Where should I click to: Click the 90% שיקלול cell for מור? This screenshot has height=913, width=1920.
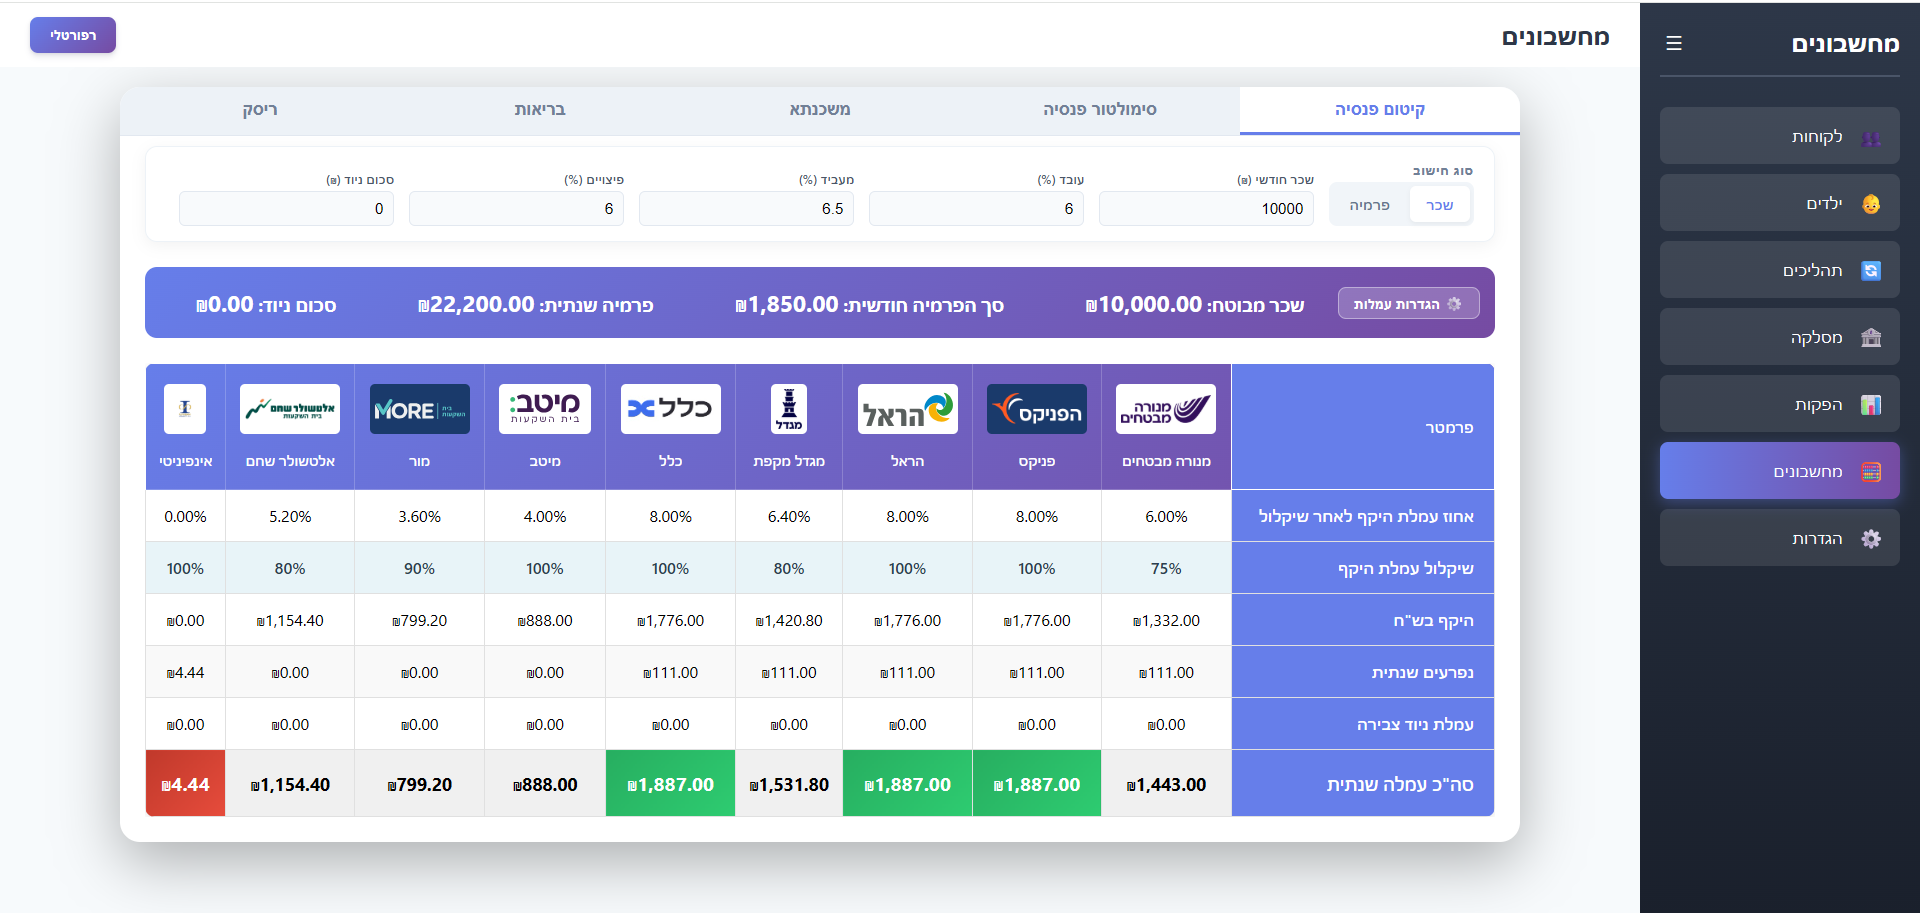pyautogui.click(x=420, y=568)
